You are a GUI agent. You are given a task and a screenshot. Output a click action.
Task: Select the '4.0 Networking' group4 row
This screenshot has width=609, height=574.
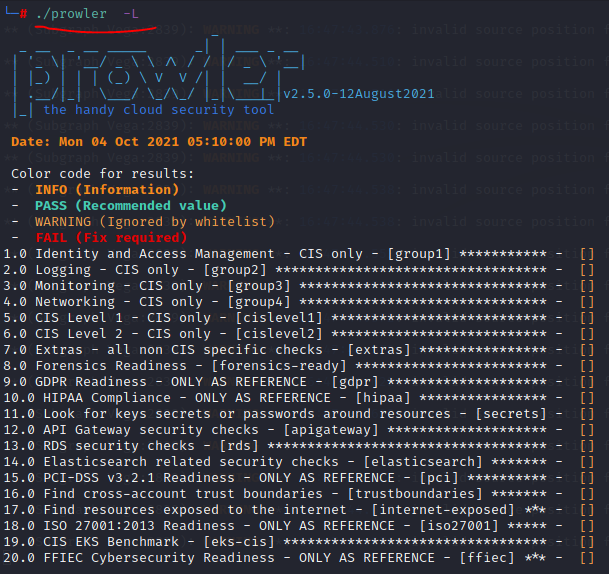[299, 301]
